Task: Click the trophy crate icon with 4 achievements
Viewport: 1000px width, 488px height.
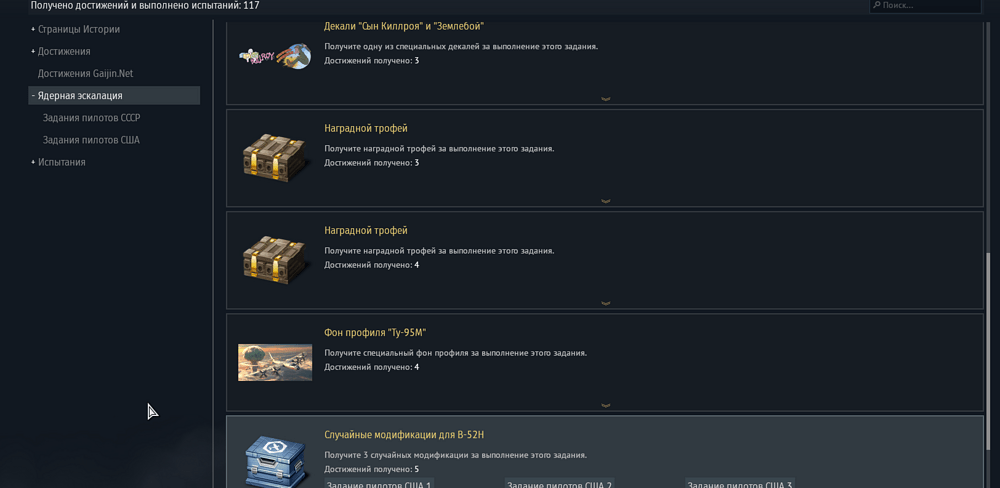Action: click(275, 260)
